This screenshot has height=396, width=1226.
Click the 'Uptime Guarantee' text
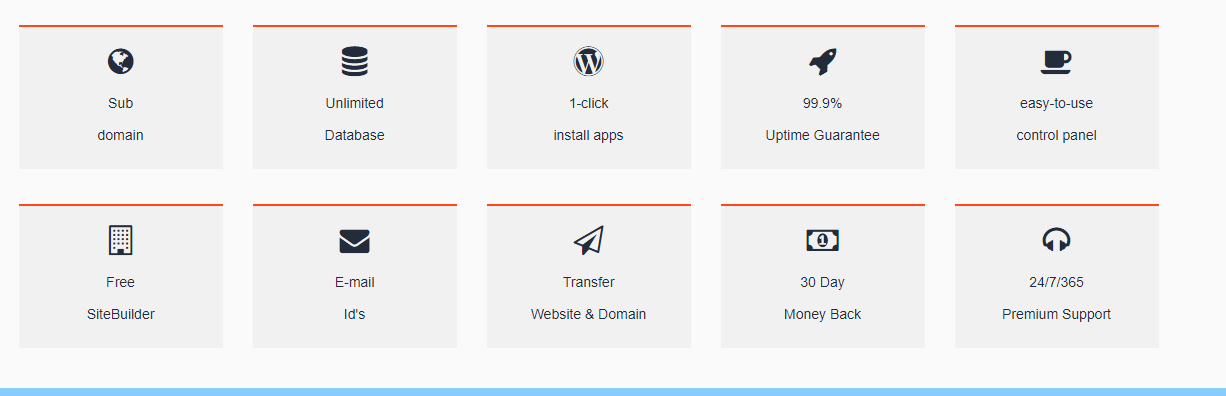(x=823, y=135)
